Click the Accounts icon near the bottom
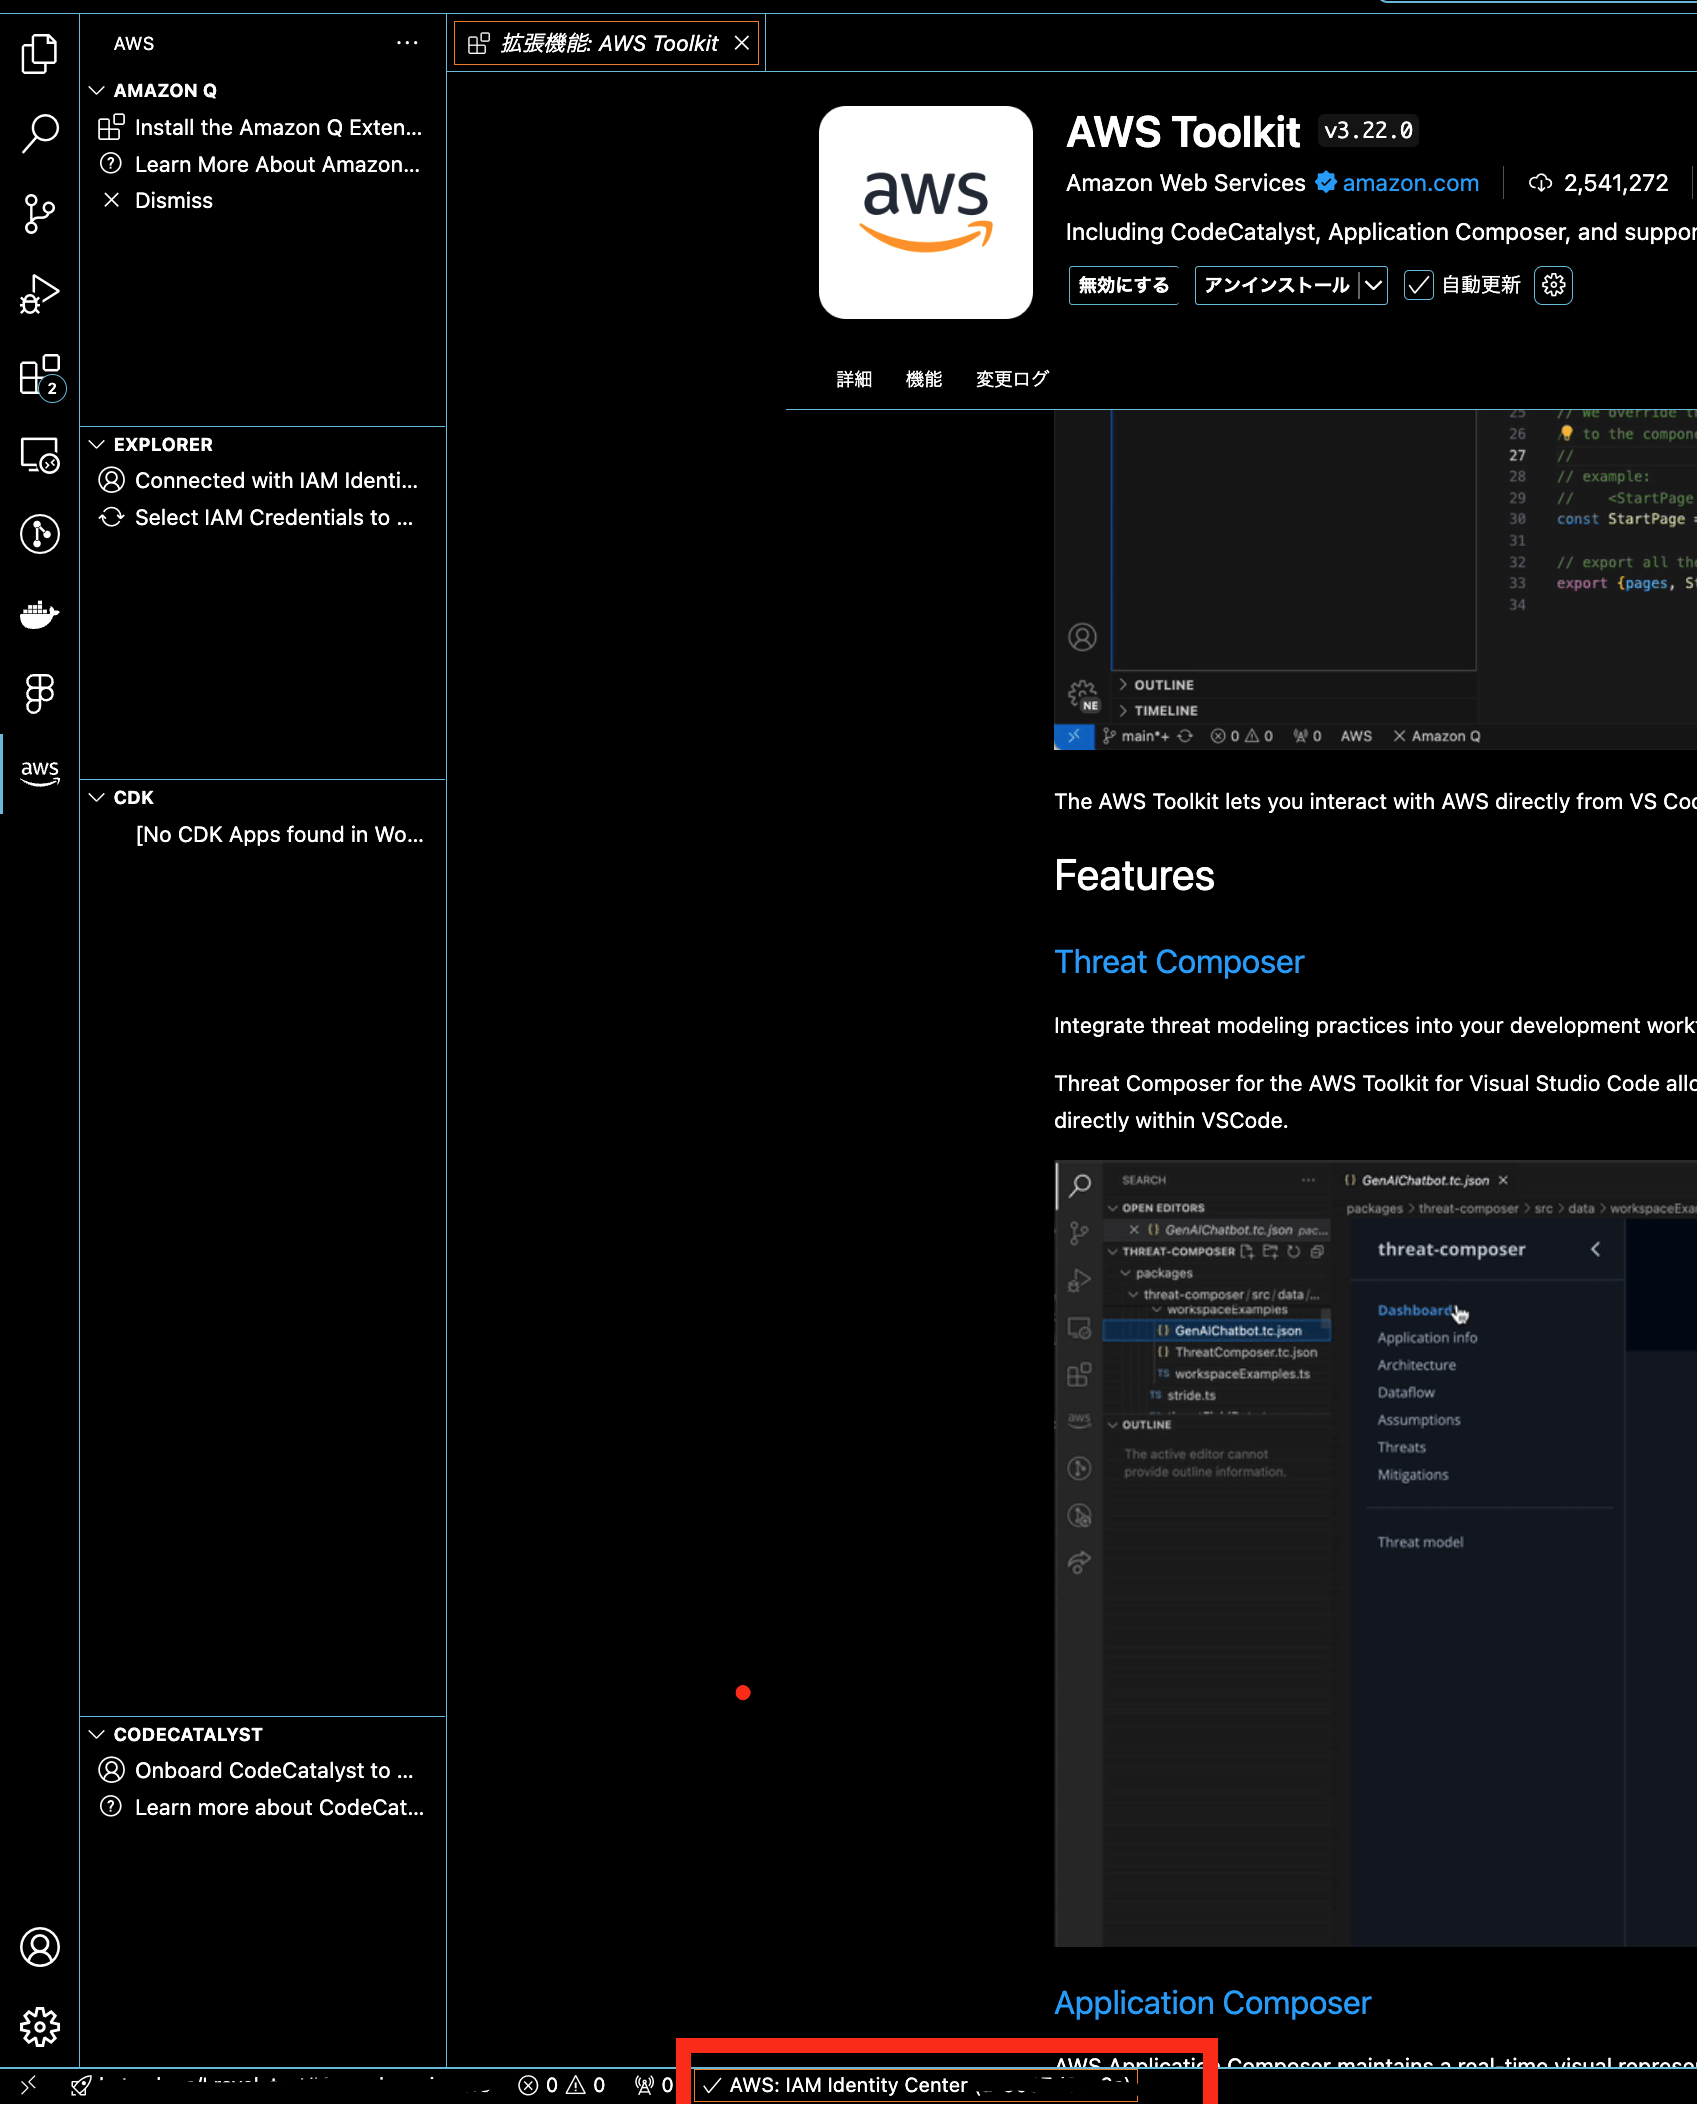 pyautogui.click(x=40, y=1947)
